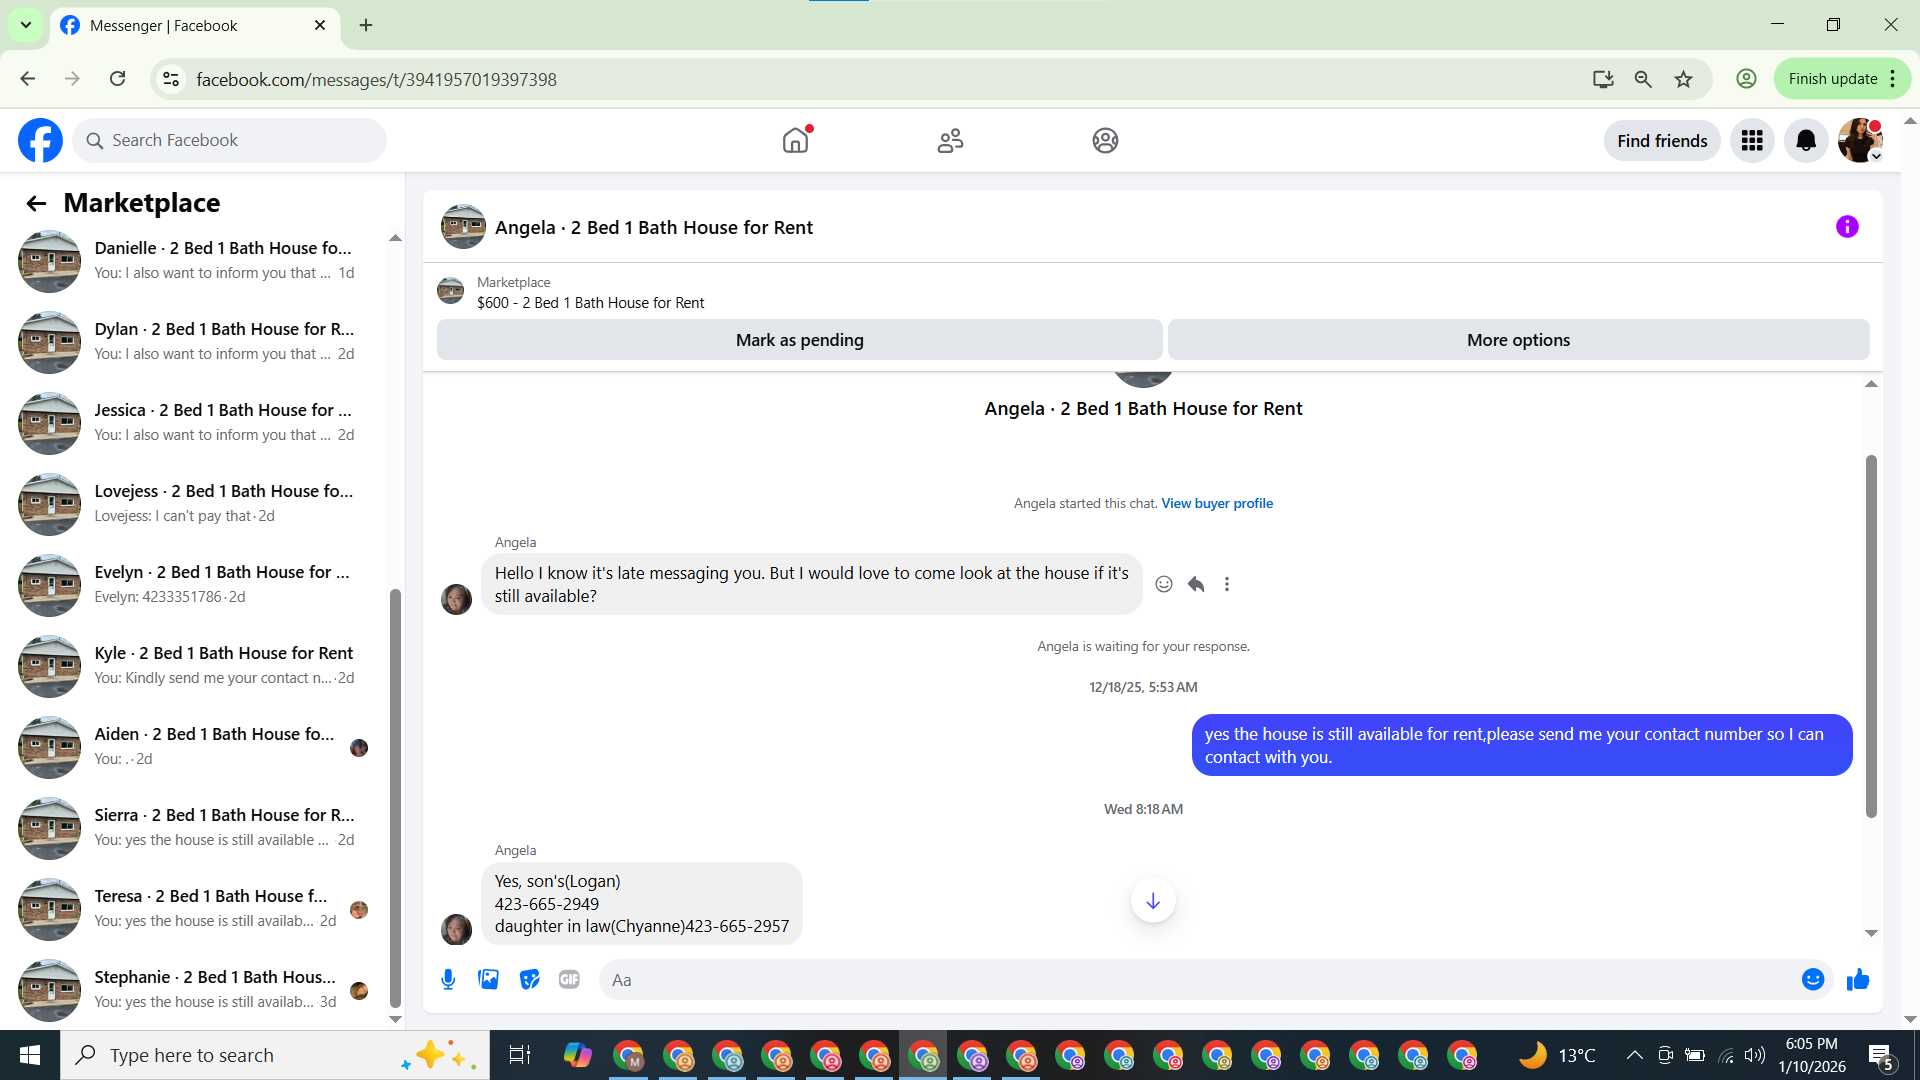
Task: Click the More options button
Action: coord(1517,340)
